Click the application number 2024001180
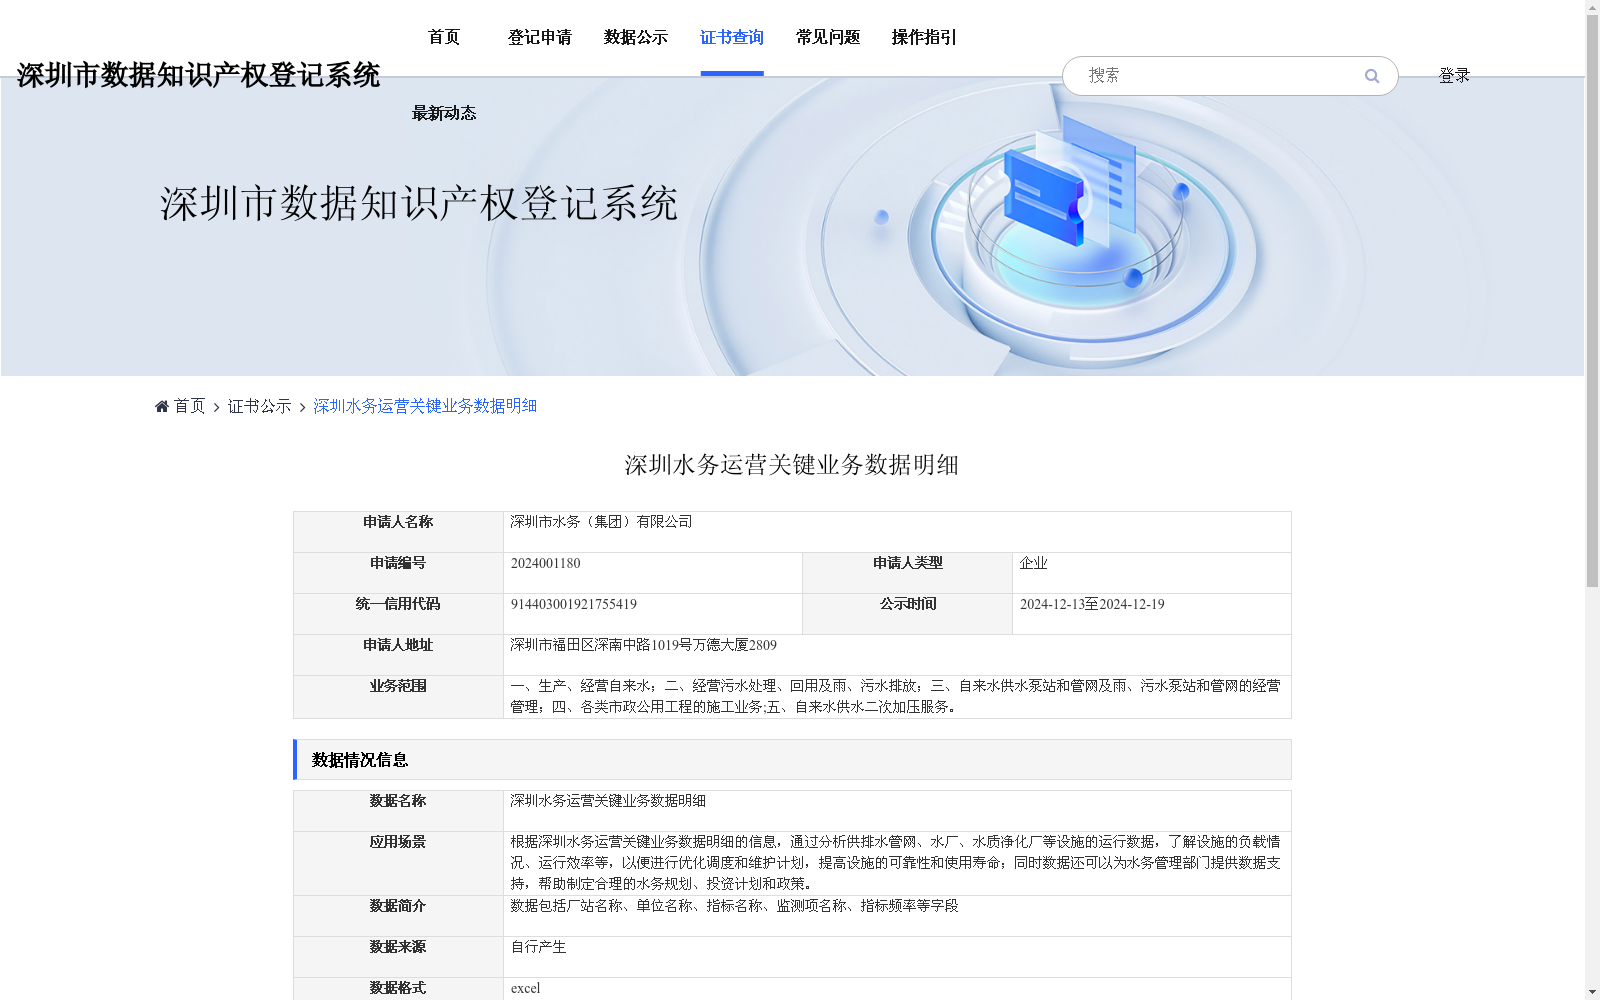1600x1000 pixels. click(546, 563)
